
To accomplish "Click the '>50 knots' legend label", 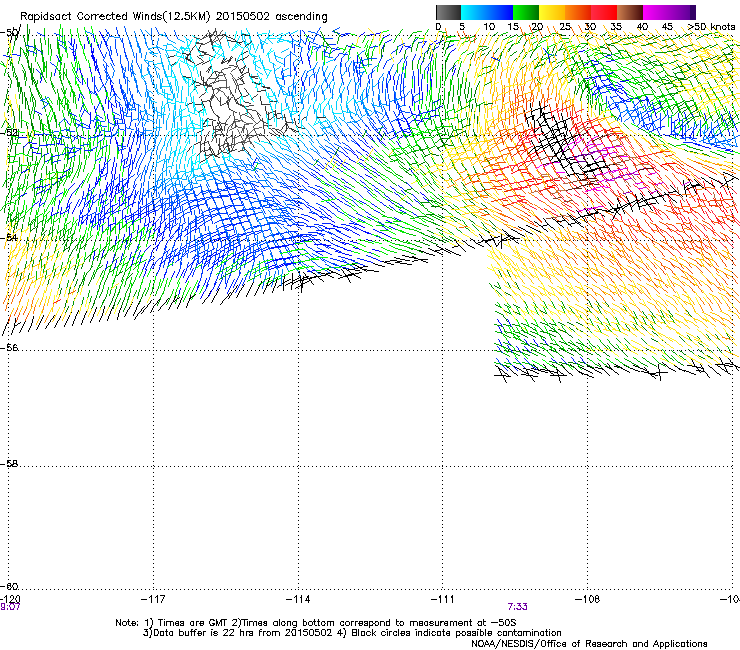I will 711,27.
